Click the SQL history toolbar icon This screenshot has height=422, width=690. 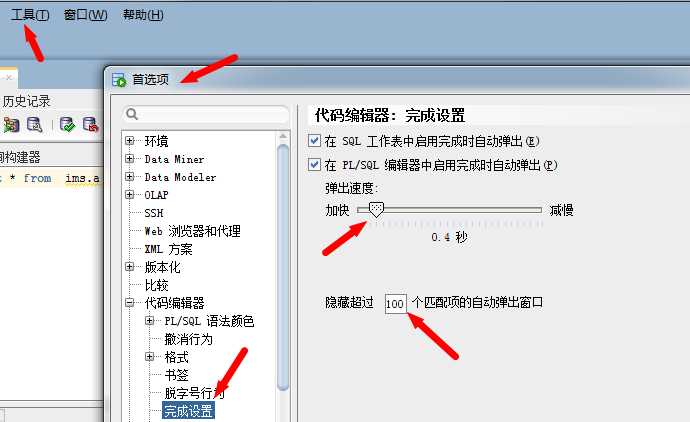(34, 125)
